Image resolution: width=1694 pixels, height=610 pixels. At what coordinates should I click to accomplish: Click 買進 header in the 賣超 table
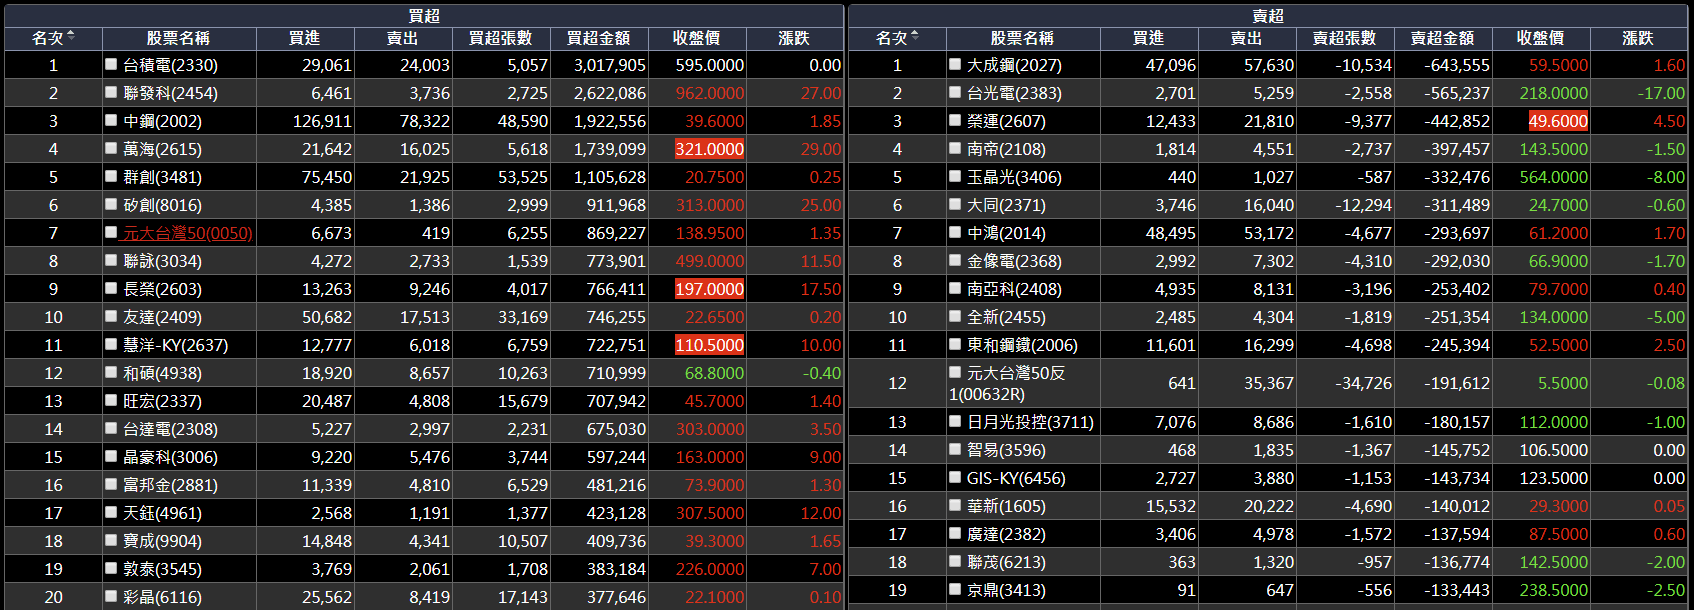[x=1148, y=38]
